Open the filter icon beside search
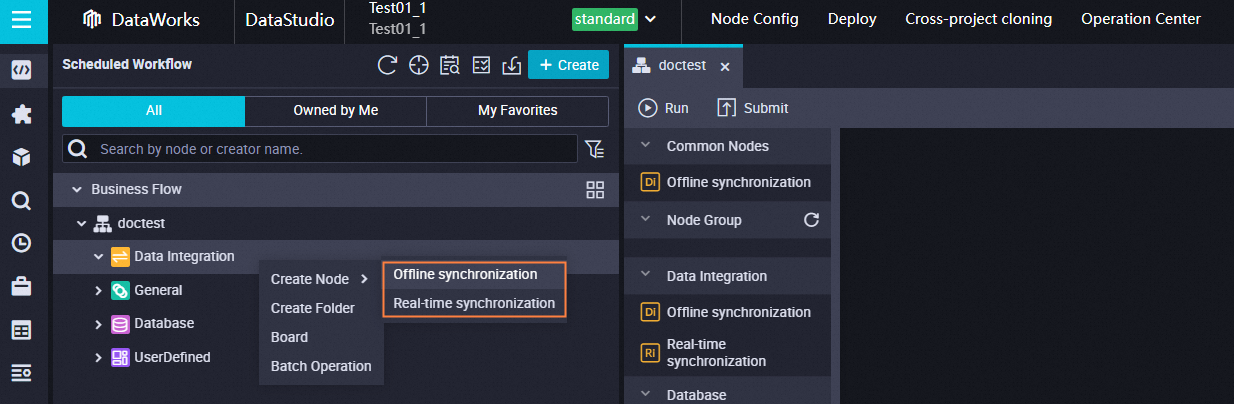 [x=595, y=149]
